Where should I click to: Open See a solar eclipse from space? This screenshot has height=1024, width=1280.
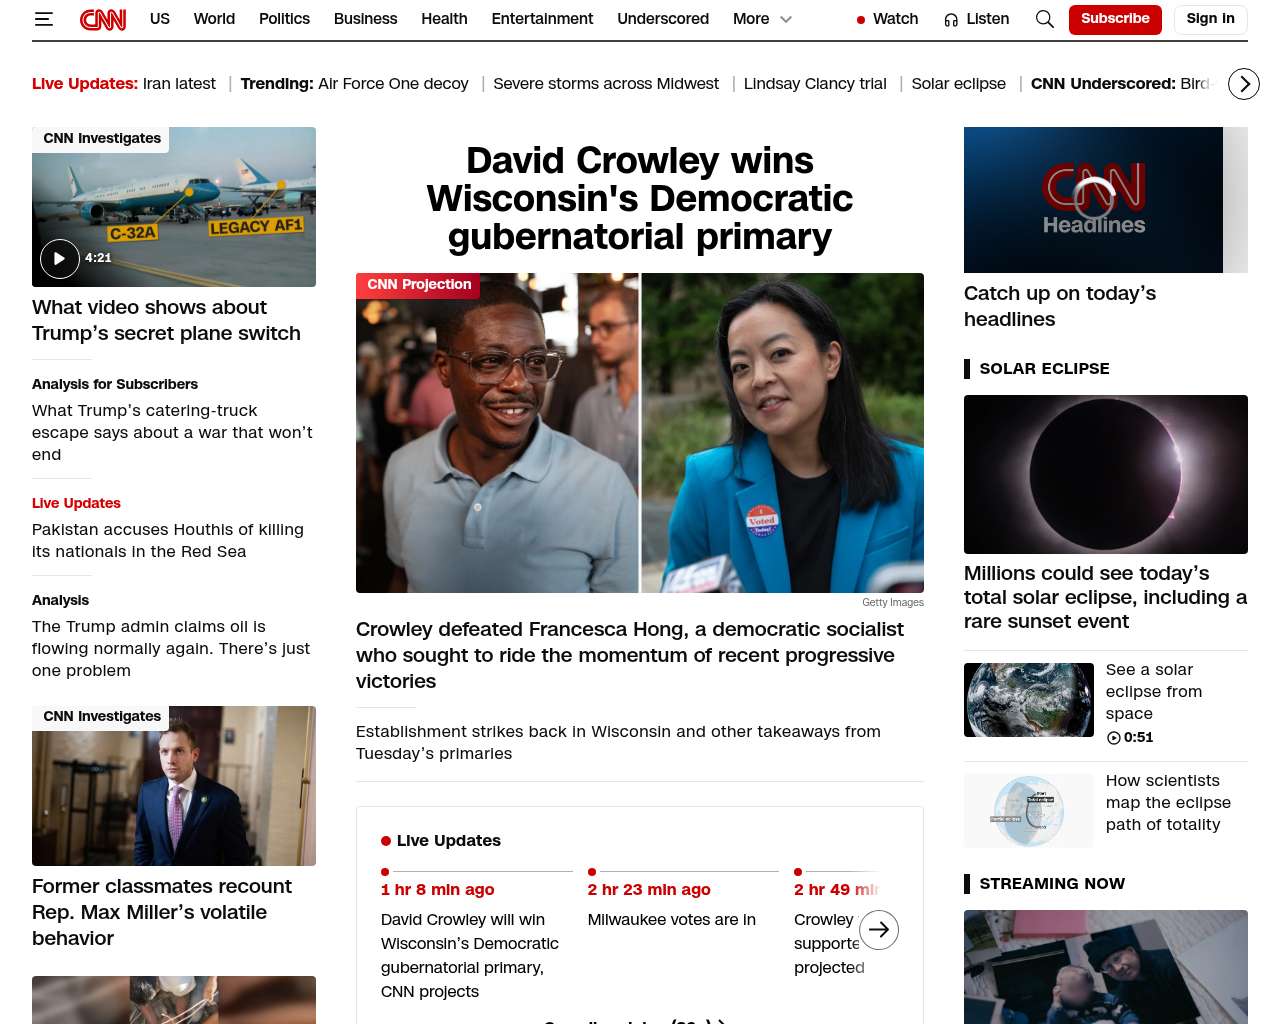(x=1154, y=692)
